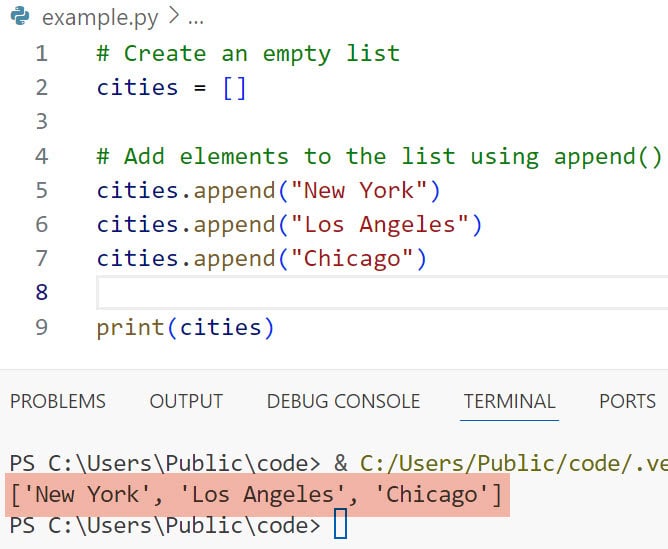Click line number 9 in gutter
Image resolution: width=668 pixels, height=549 pixels.
[41, 327]
